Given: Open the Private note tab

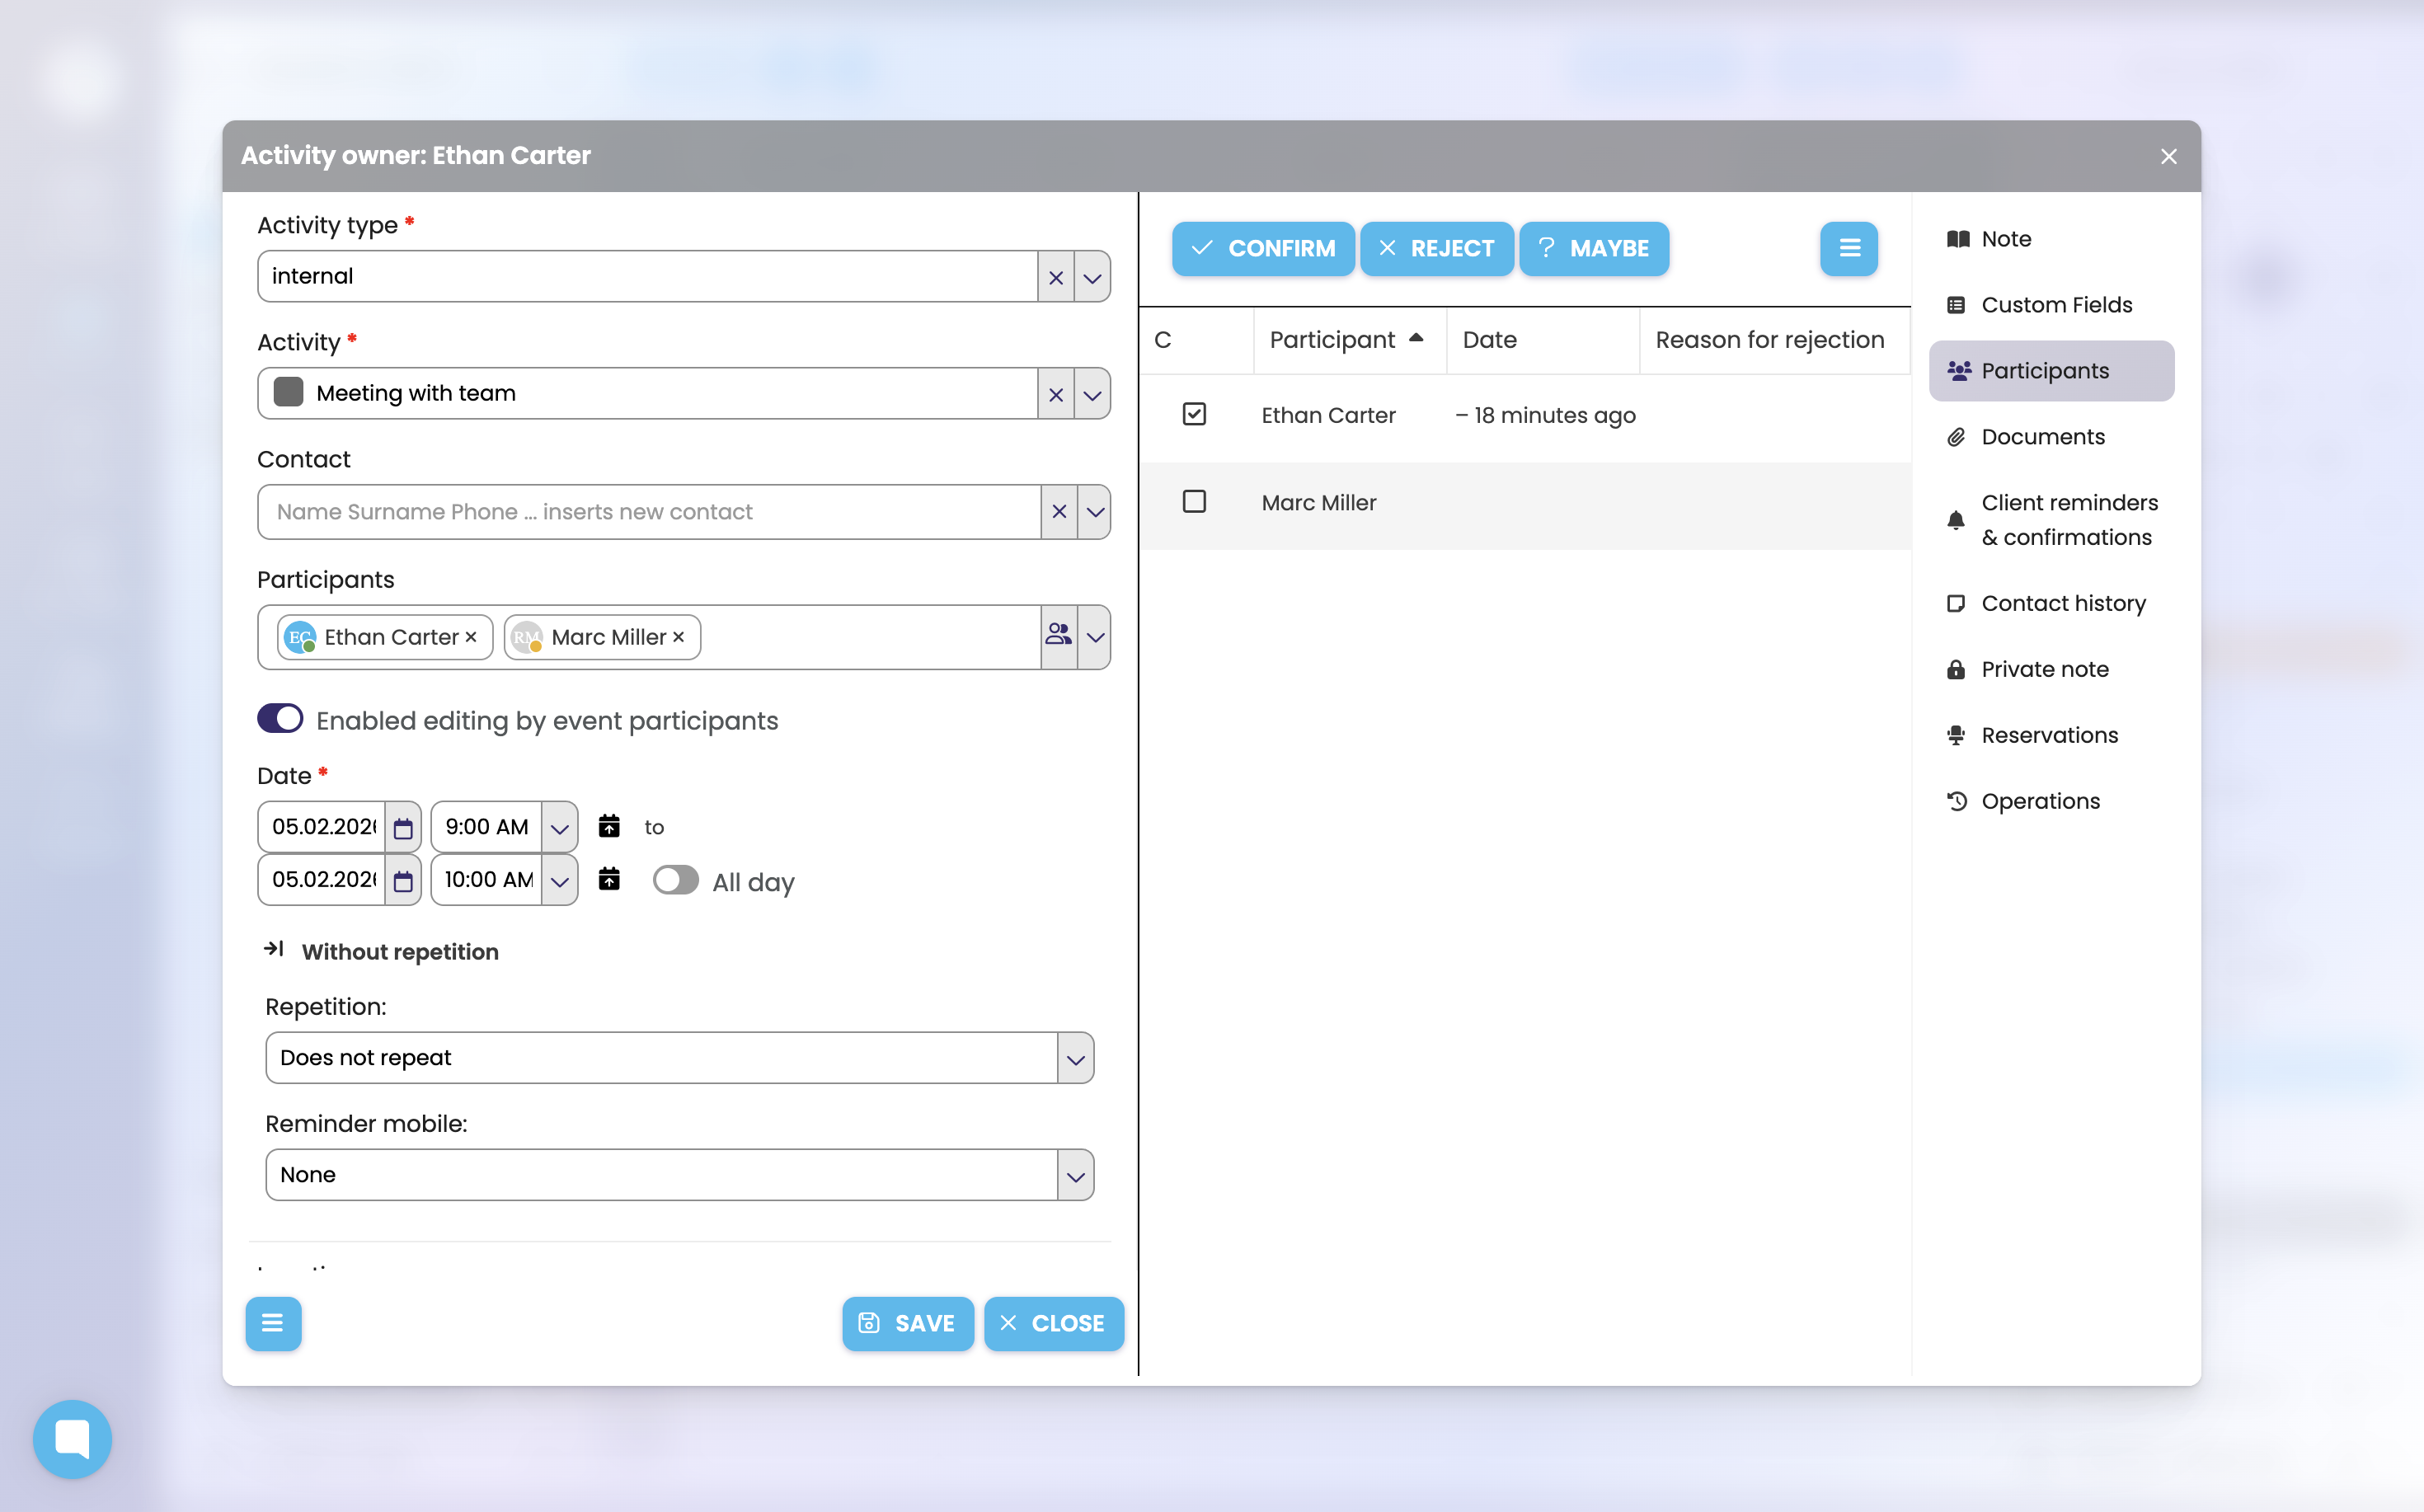Looking at the screenshot, I should coord(2044,669).
